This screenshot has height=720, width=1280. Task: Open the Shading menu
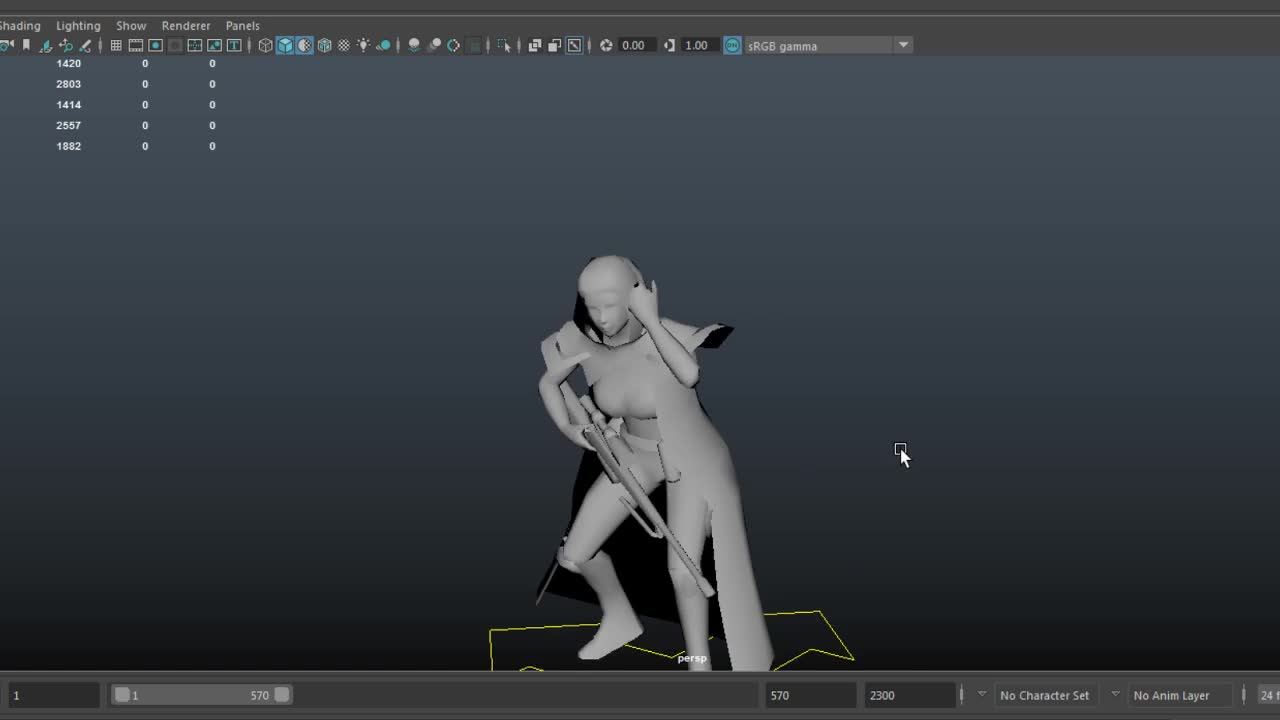(x=20, y=25)
